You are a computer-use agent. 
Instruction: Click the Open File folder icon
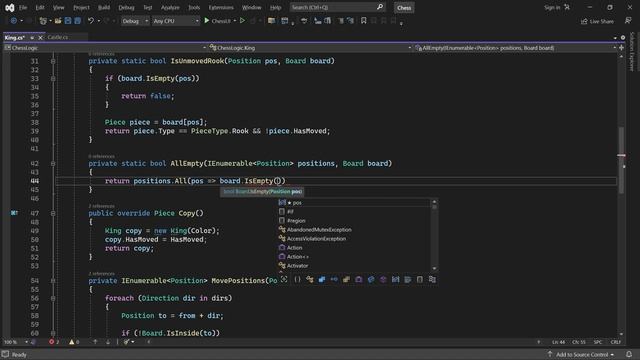coord(58,21)
